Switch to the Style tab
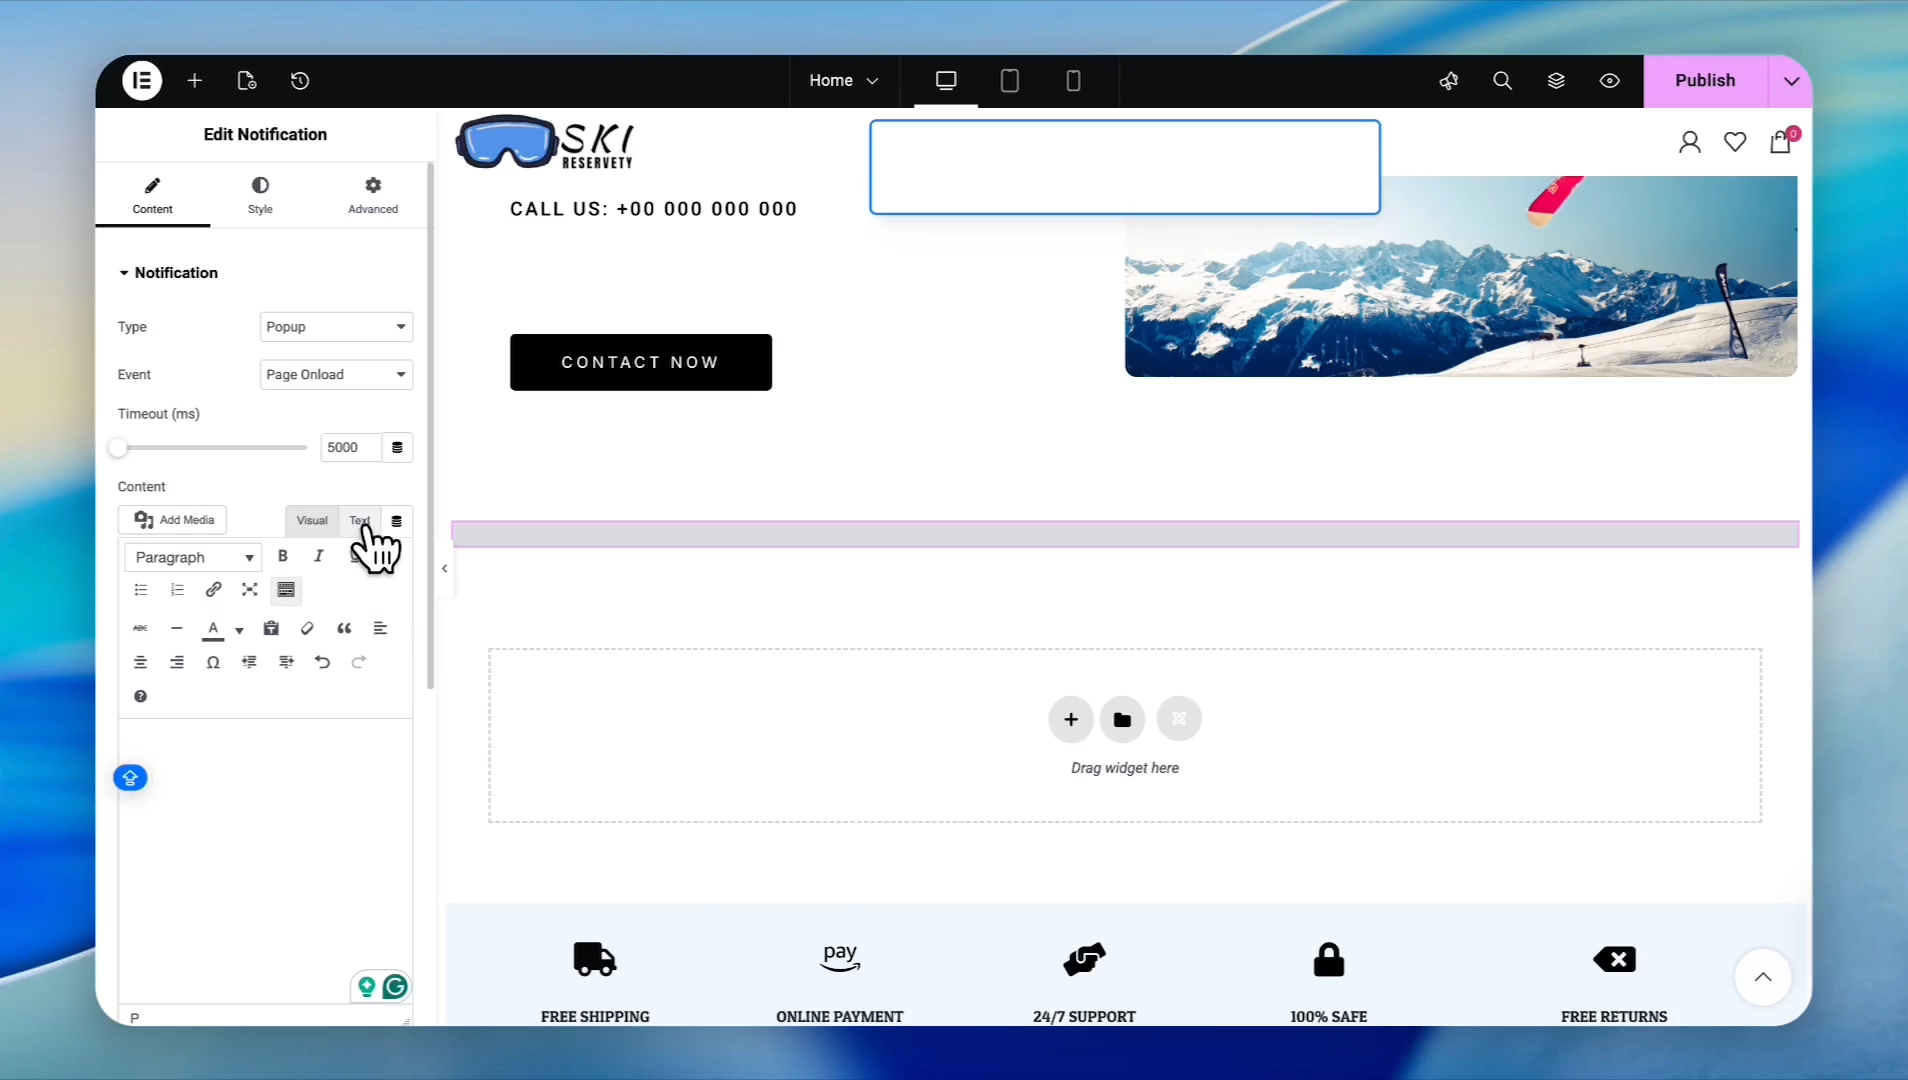 [260, 195]
